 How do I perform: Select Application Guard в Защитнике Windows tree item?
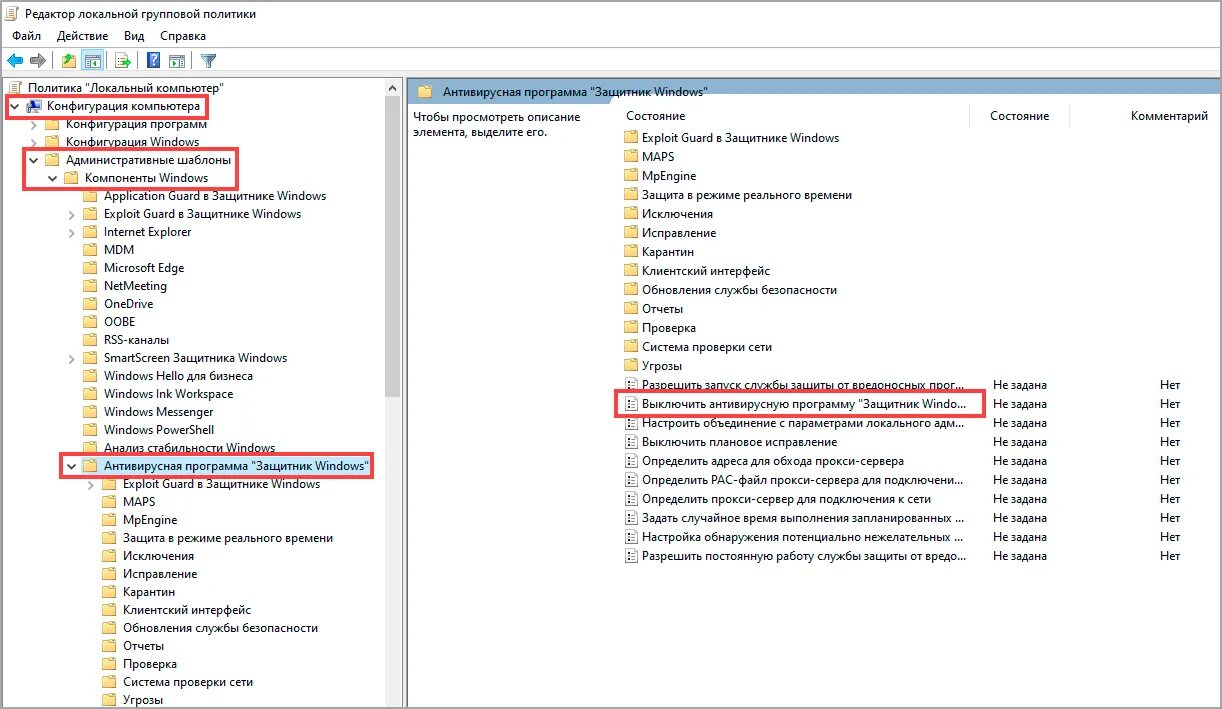point(215,196)
